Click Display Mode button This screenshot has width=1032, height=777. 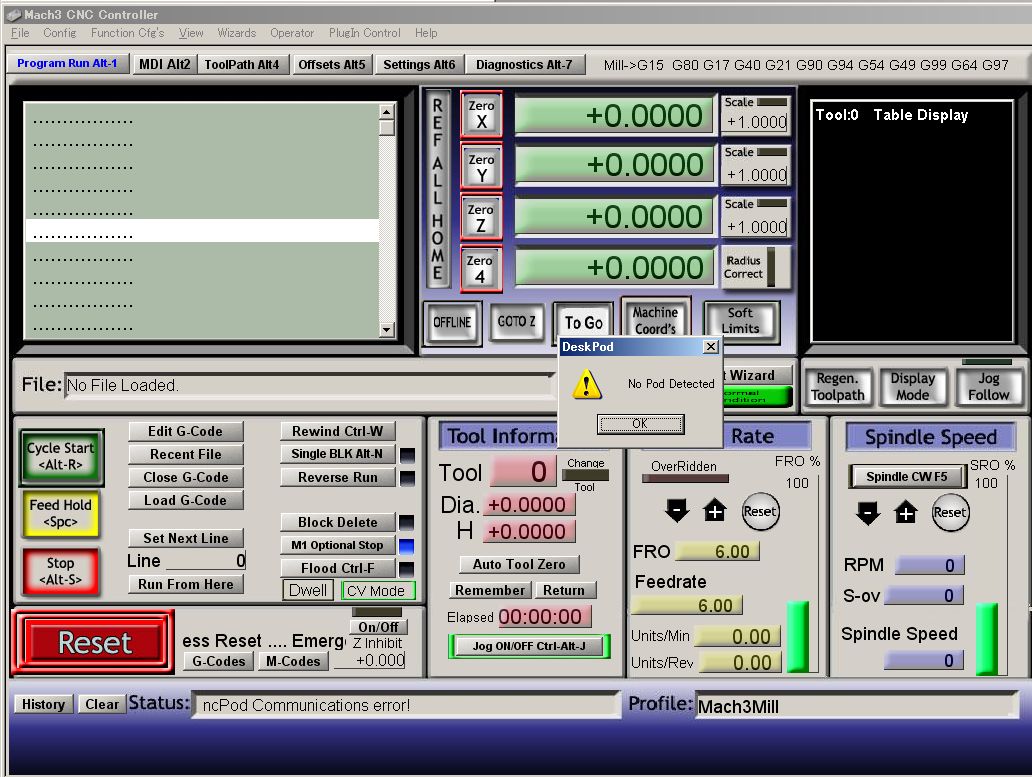point(912,387)
